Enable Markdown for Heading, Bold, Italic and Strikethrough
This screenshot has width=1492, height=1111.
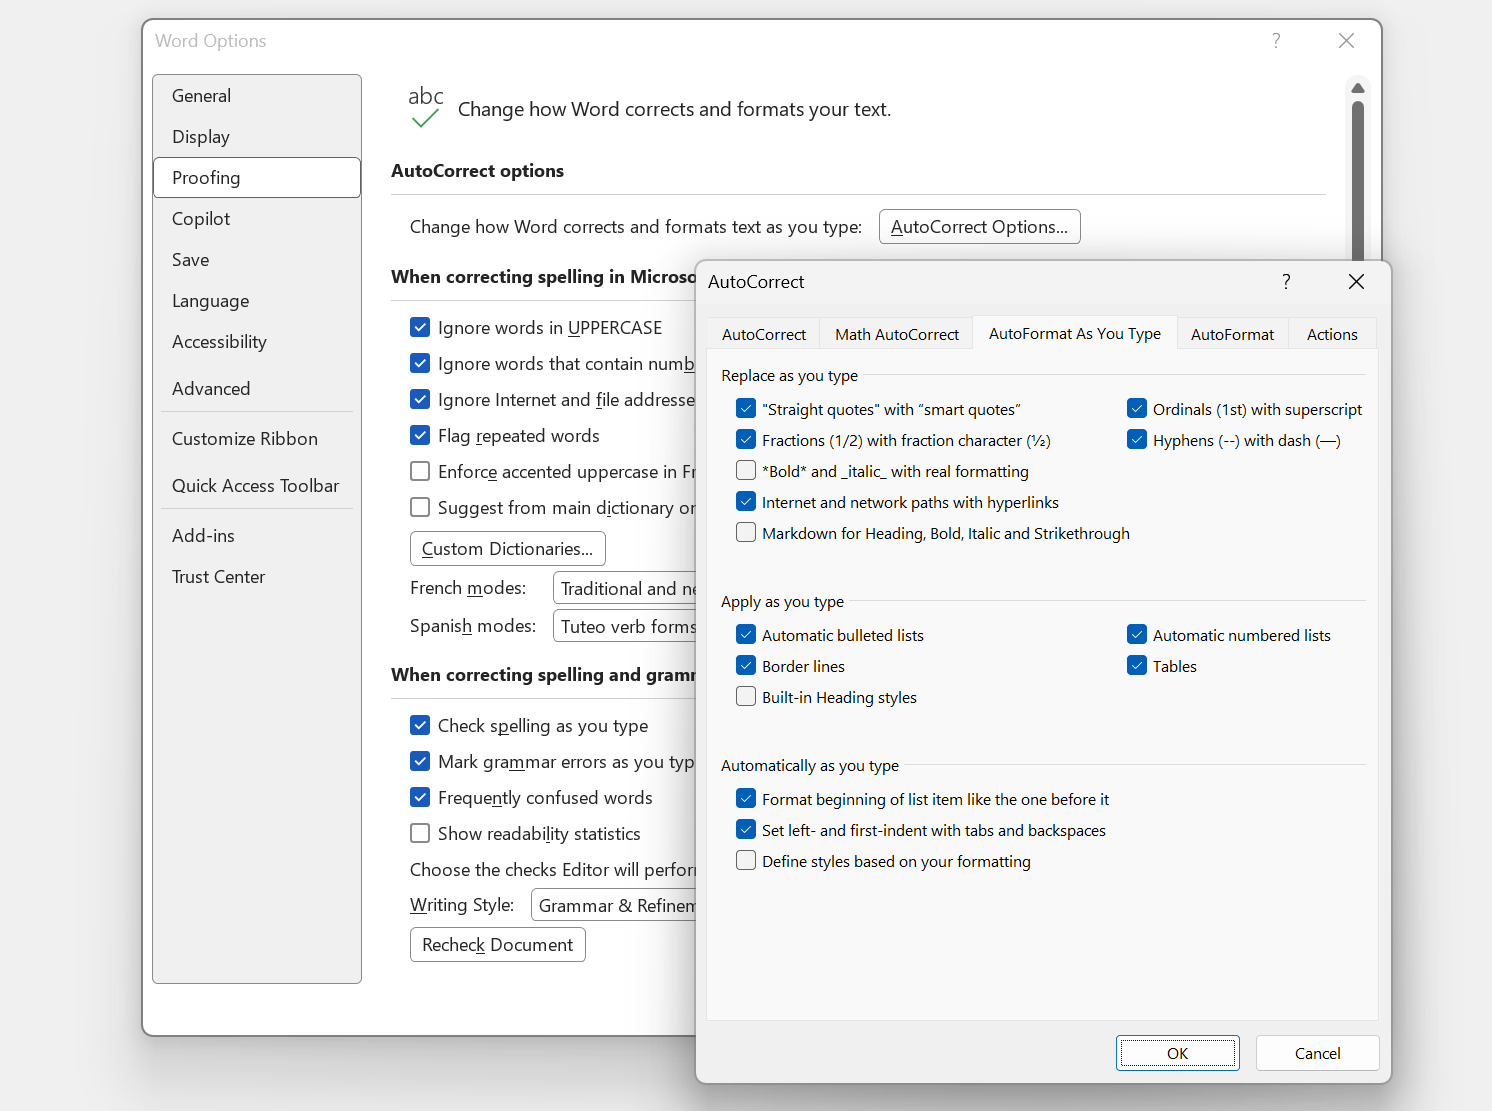[x=746, y=533]
